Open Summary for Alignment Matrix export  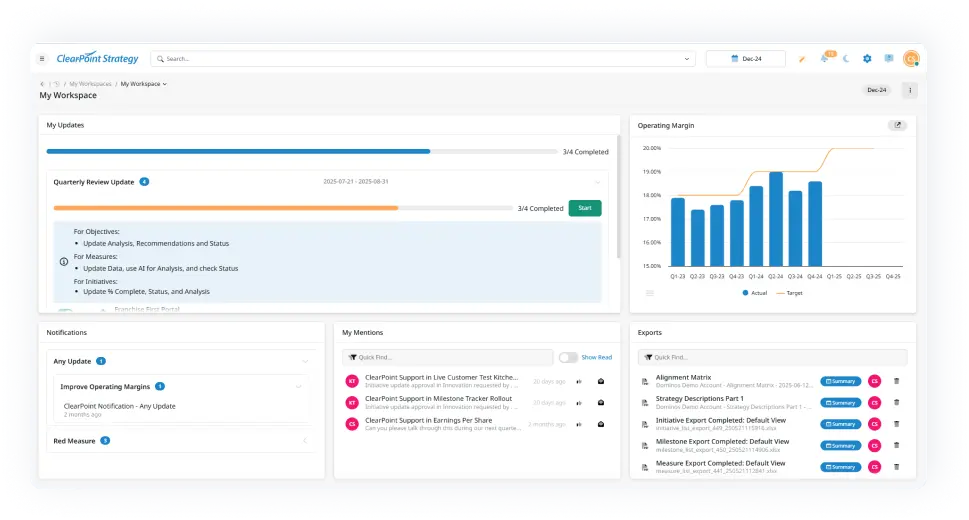click(840, 381)
